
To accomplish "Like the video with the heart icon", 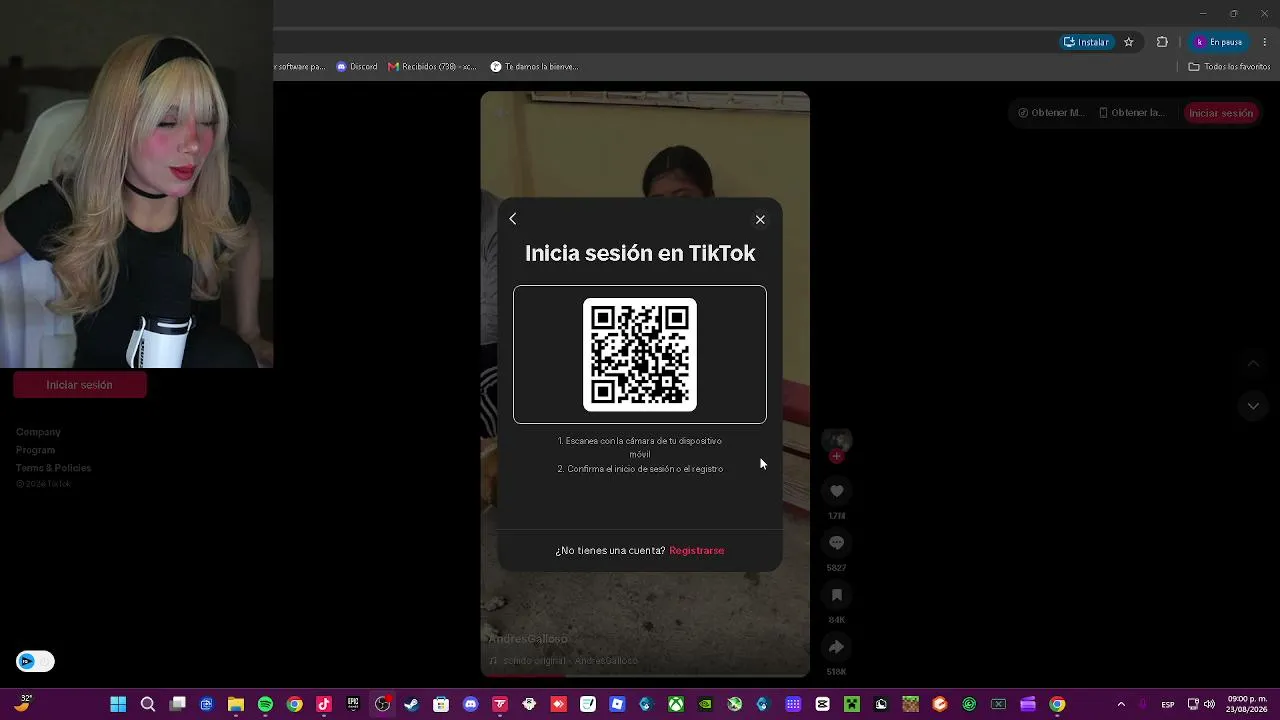I will 837,491.
